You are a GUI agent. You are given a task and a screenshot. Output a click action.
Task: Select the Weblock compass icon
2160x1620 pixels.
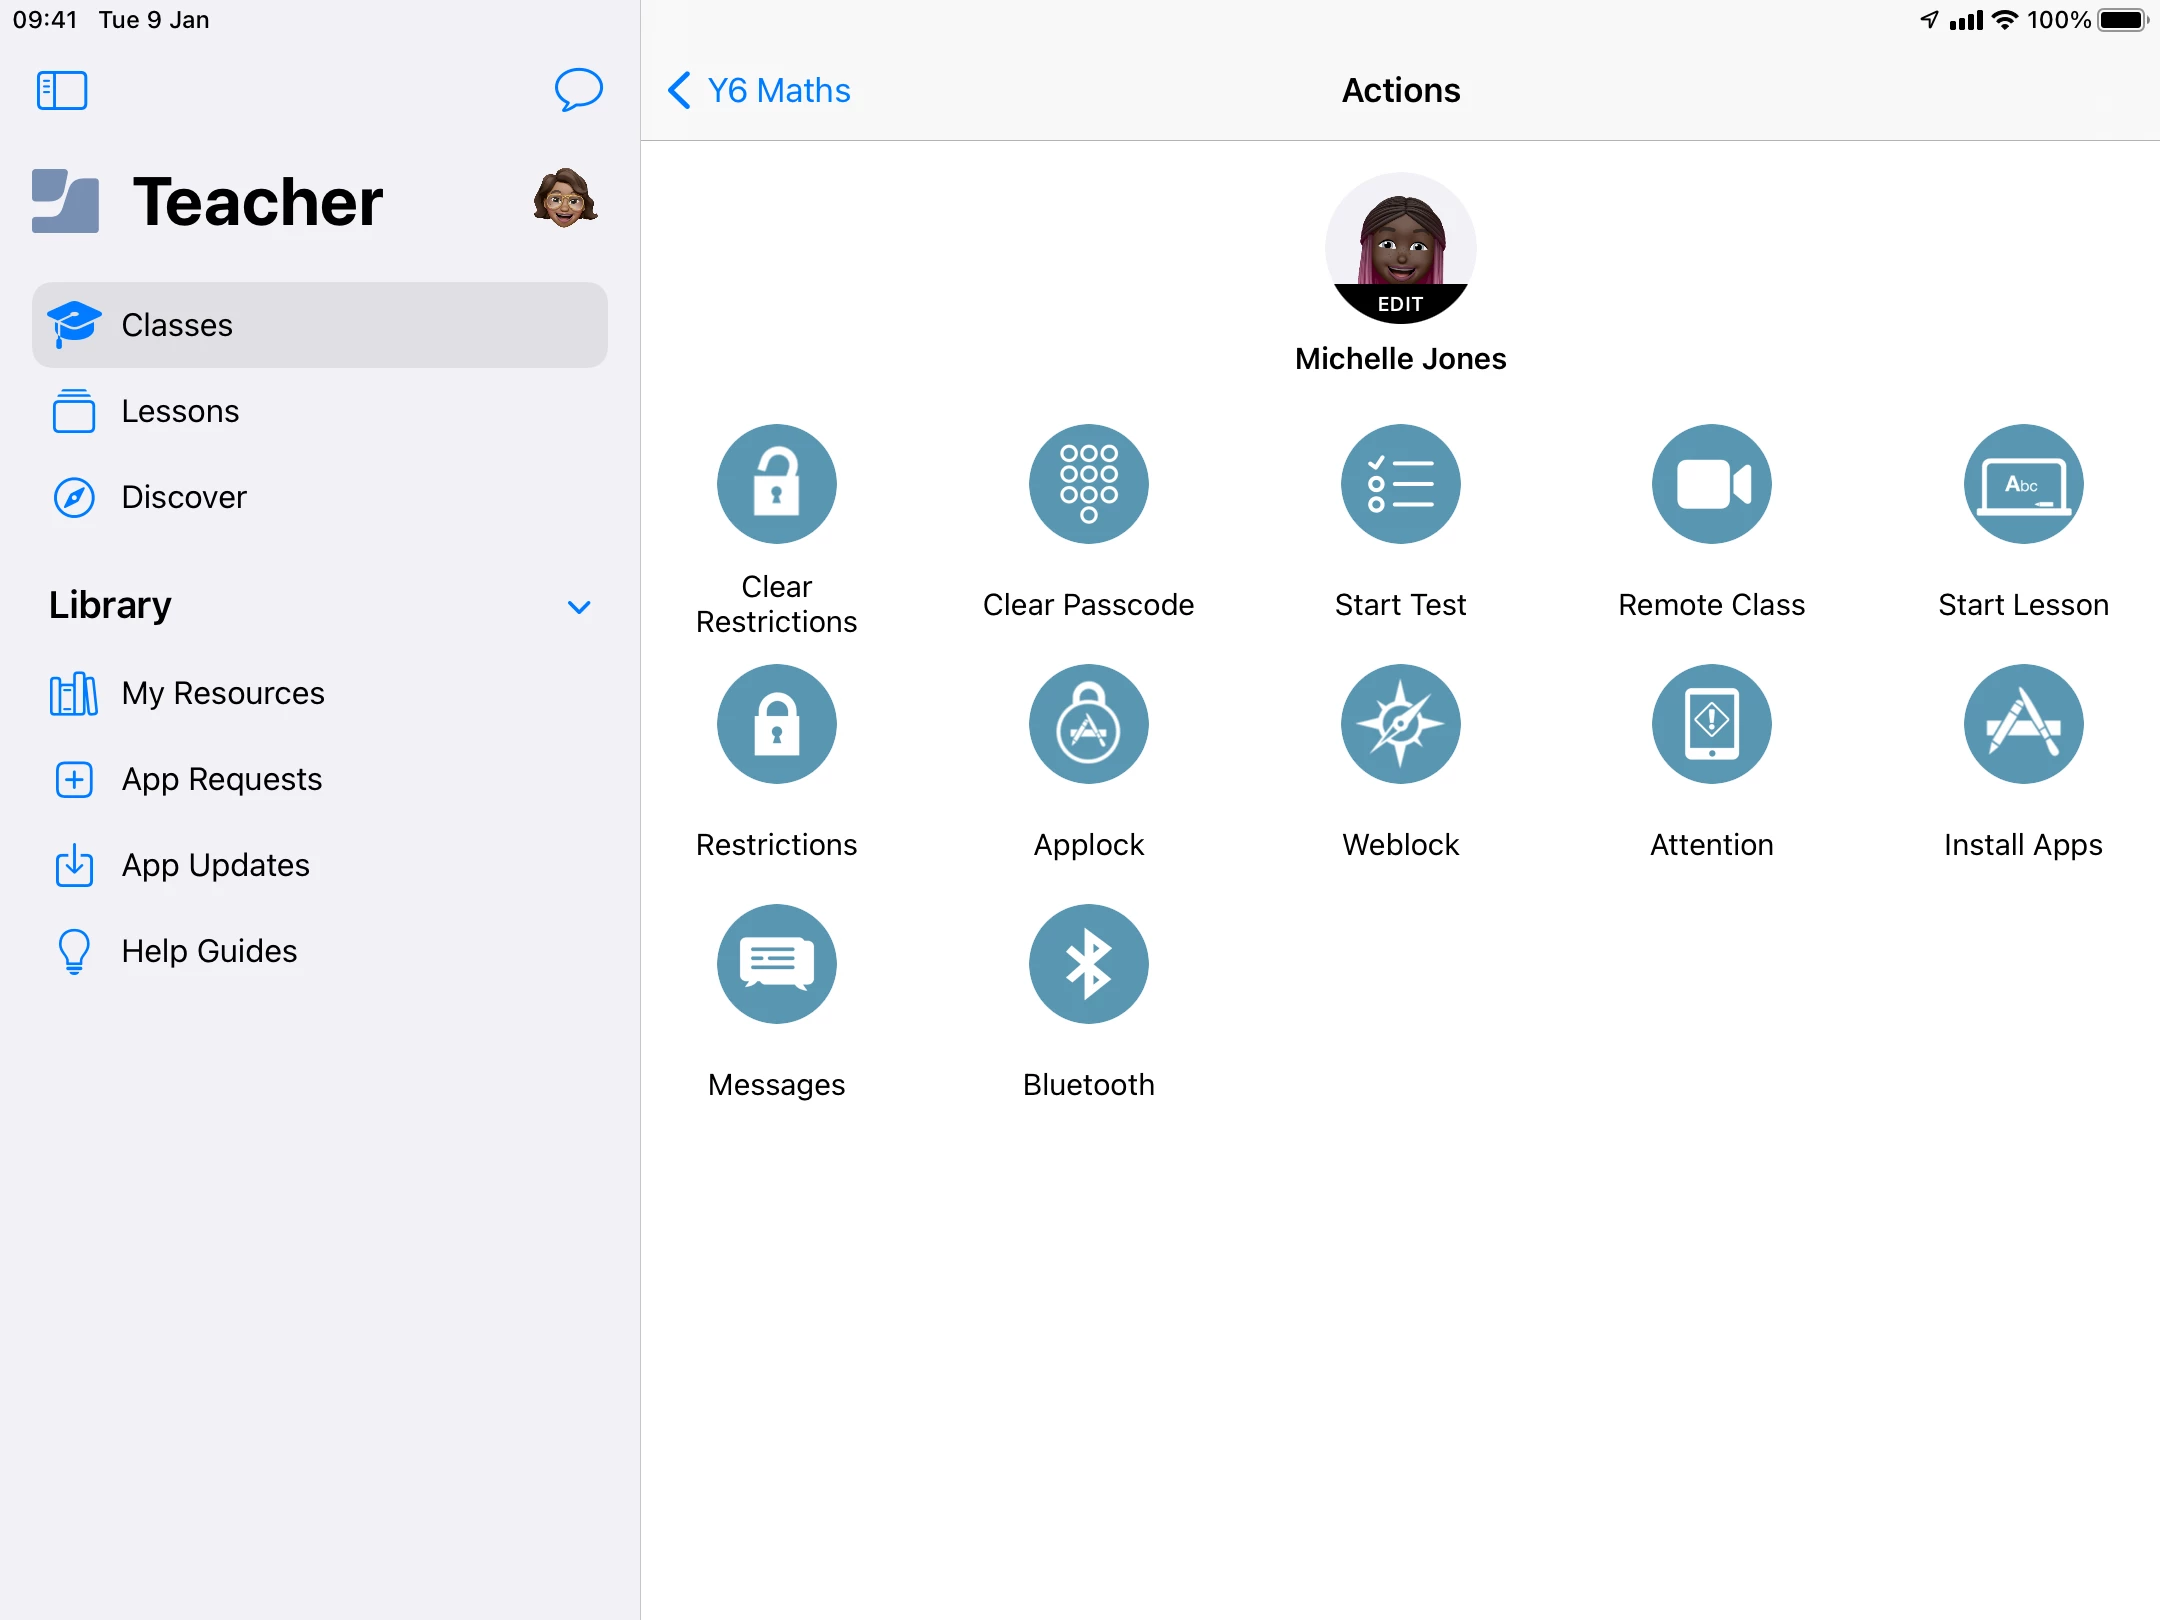pos(1400,724)
